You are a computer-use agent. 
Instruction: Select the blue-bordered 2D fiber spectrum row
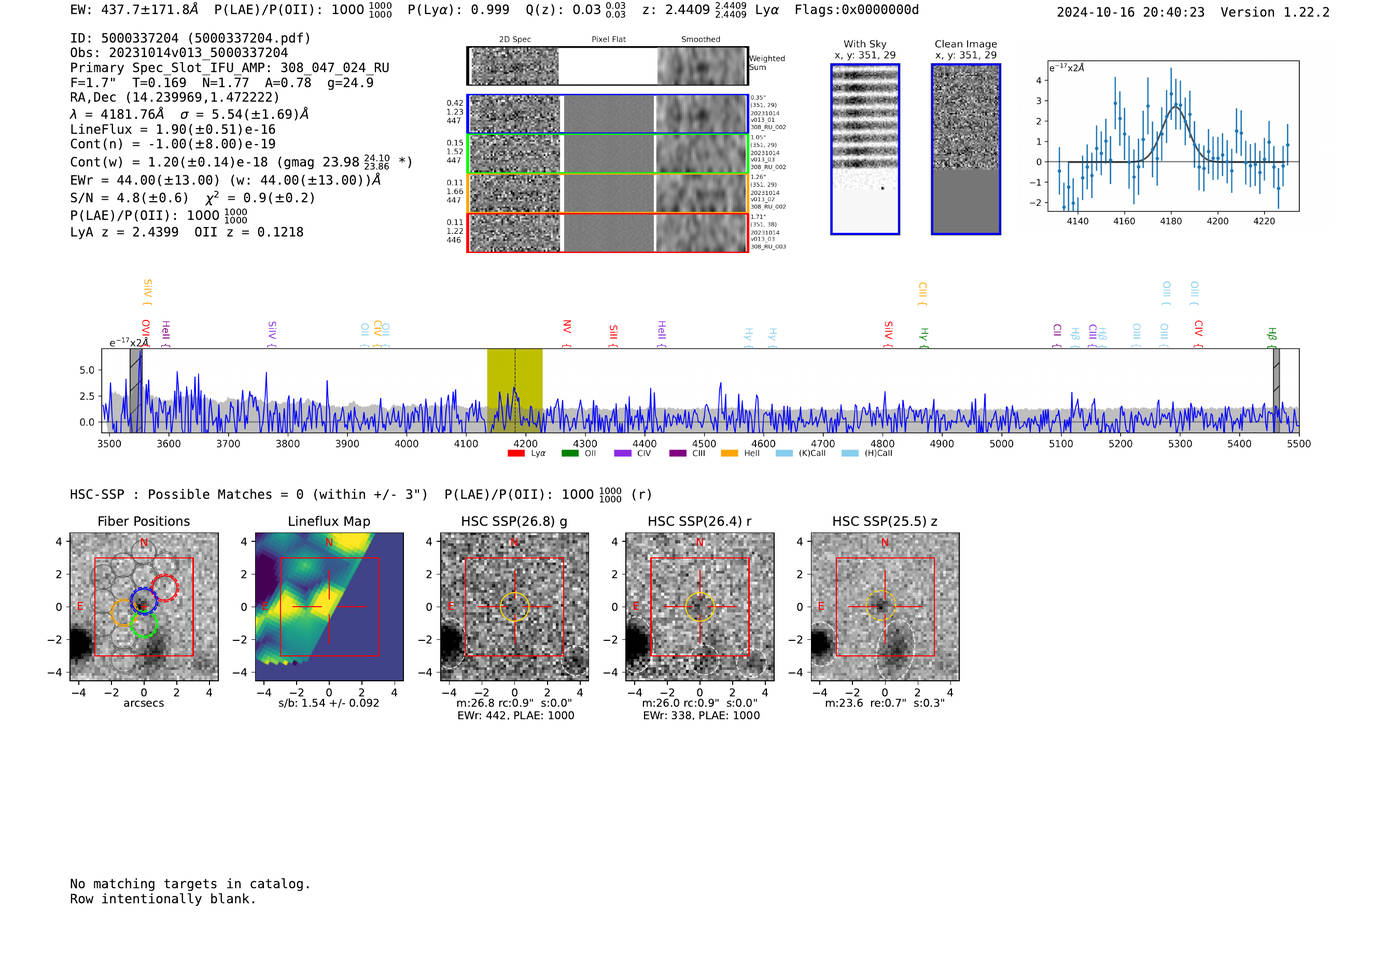(x=608, y=114)
